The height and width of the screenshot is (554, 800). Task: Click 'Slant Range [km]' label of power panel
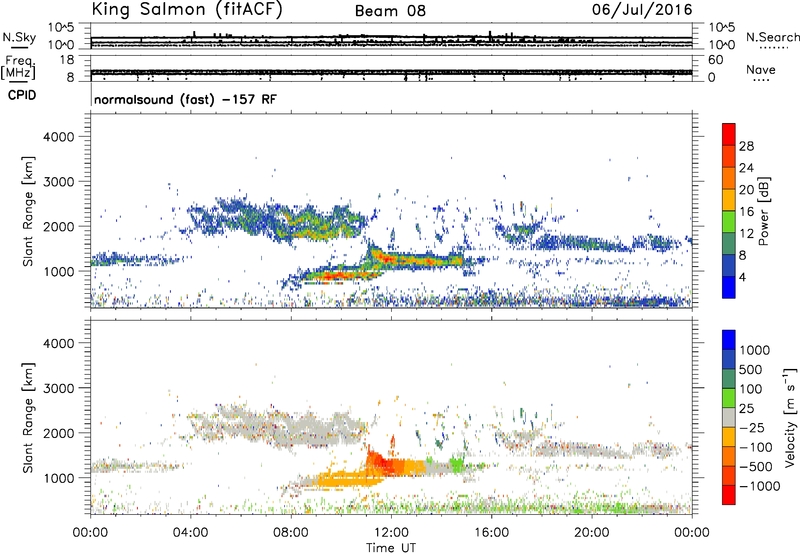(28, 211)
